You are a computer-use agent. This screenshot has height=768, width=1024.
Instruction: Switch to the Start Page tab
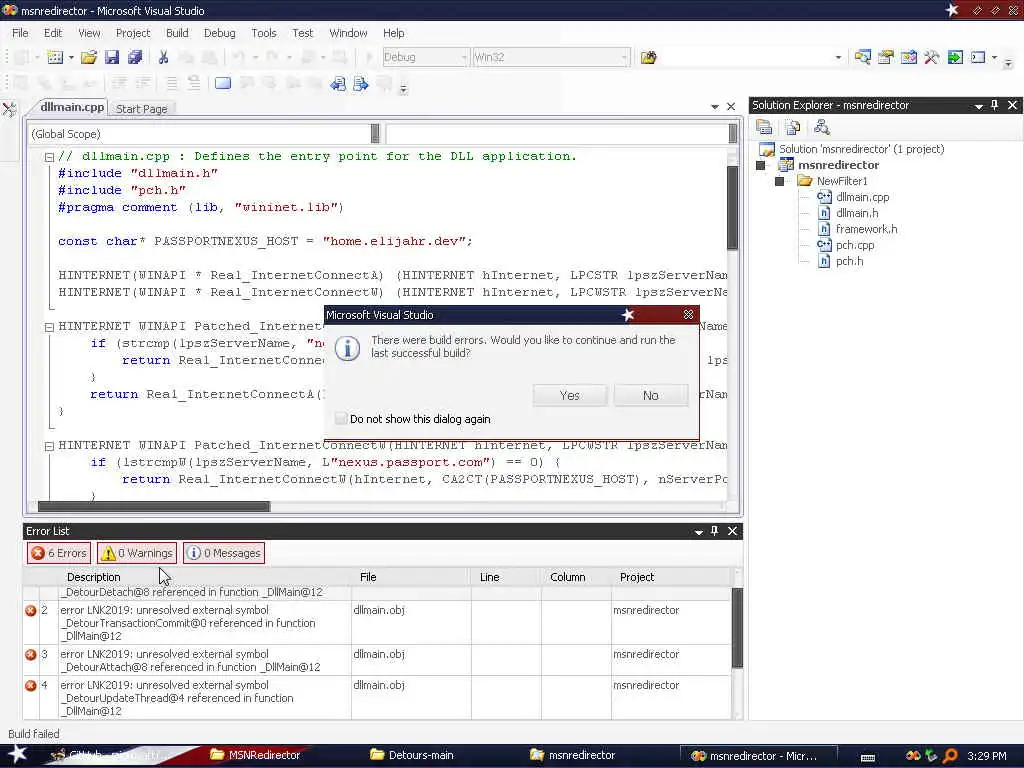tap(142, 109)
